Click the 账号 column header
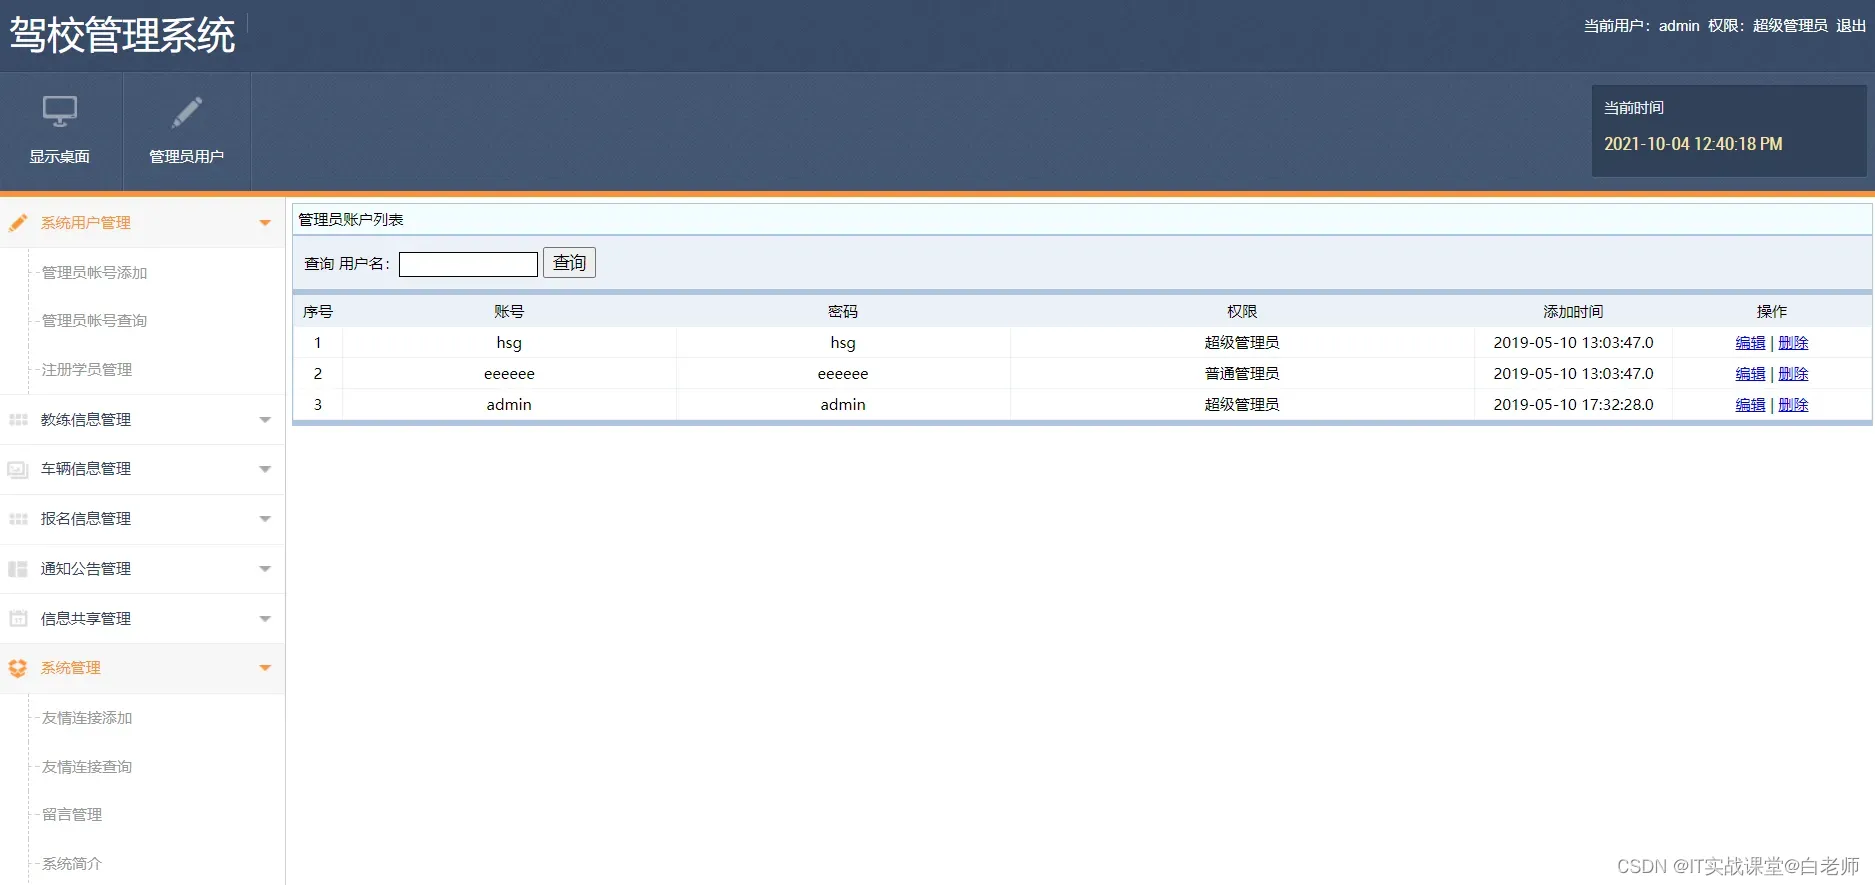Image resolution: width=1875 pixels, height=885 pixels. tap(509, 312)
